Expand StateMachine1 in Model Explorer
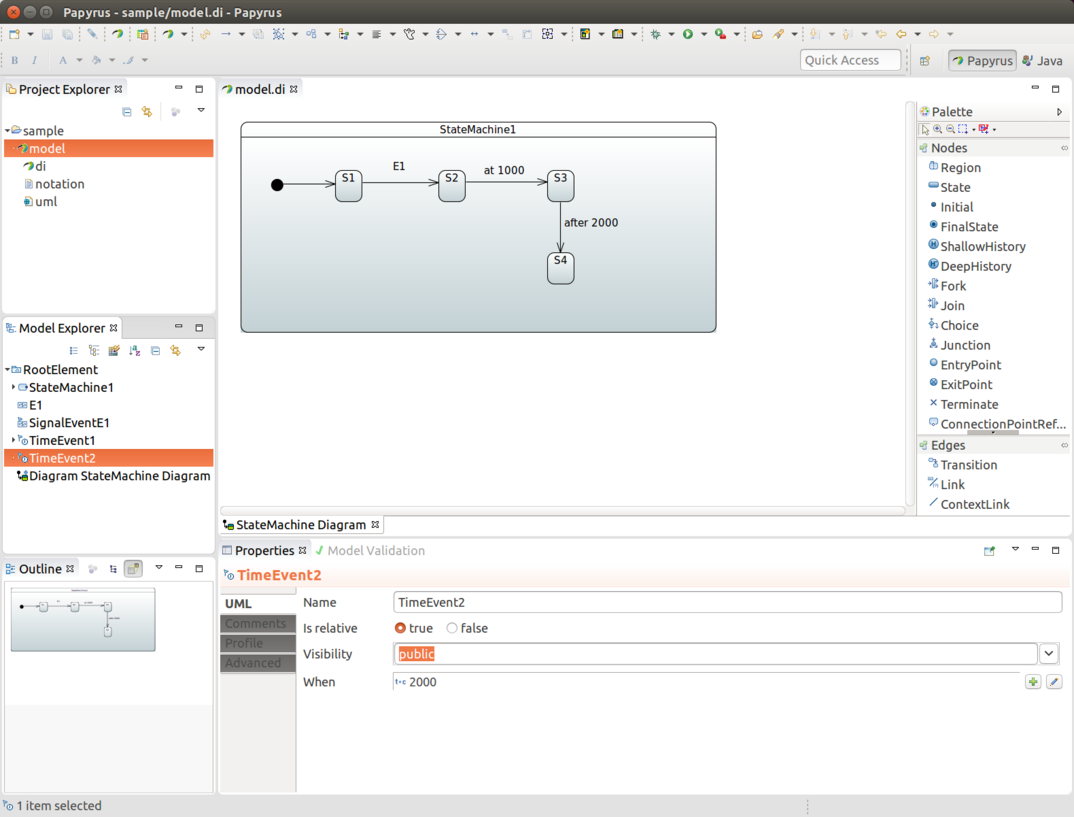The width and height of the screenshot is (1074, 817). coord(13,387)
